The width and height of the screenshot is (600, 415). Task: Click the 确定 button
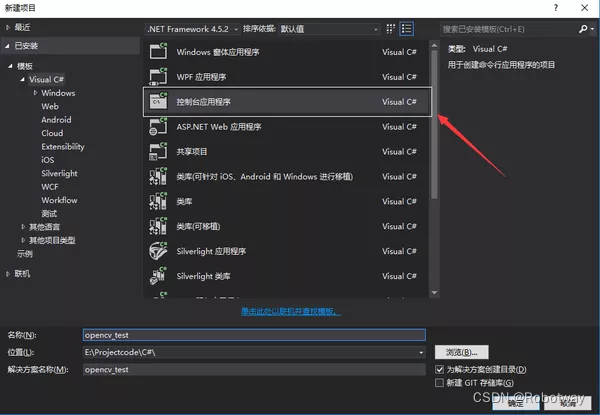coord(515,403)
